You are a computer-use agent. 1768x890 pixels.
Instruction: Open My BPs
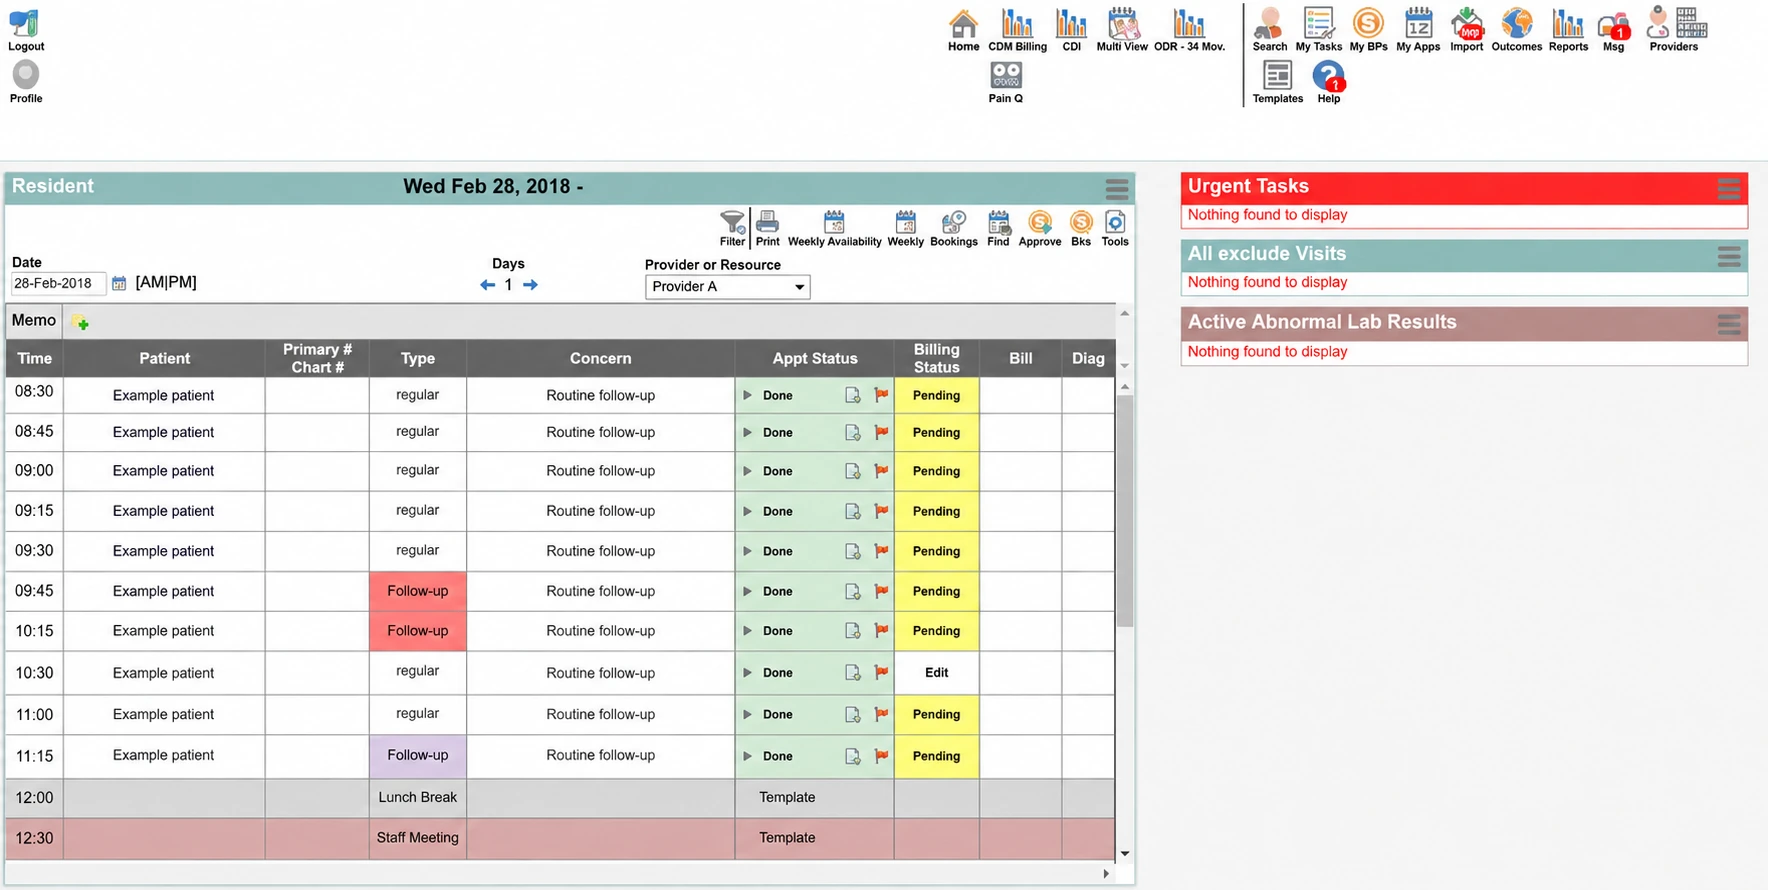1368,23
